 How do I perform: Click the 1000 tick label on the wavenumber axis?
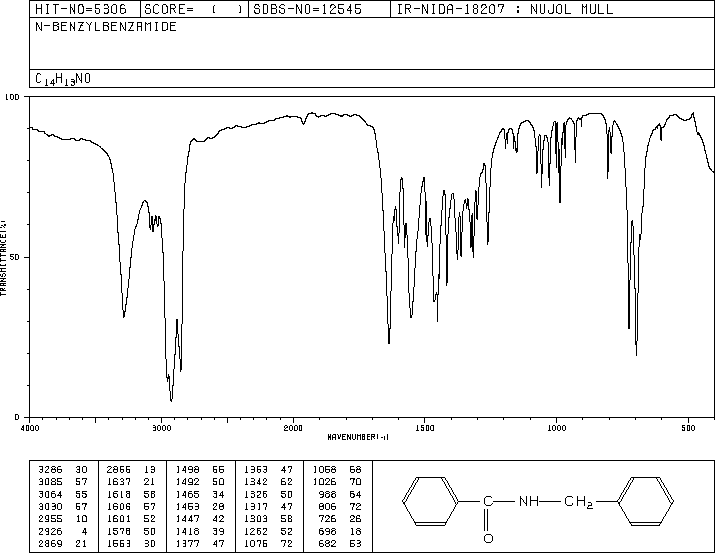coord(556,428)
